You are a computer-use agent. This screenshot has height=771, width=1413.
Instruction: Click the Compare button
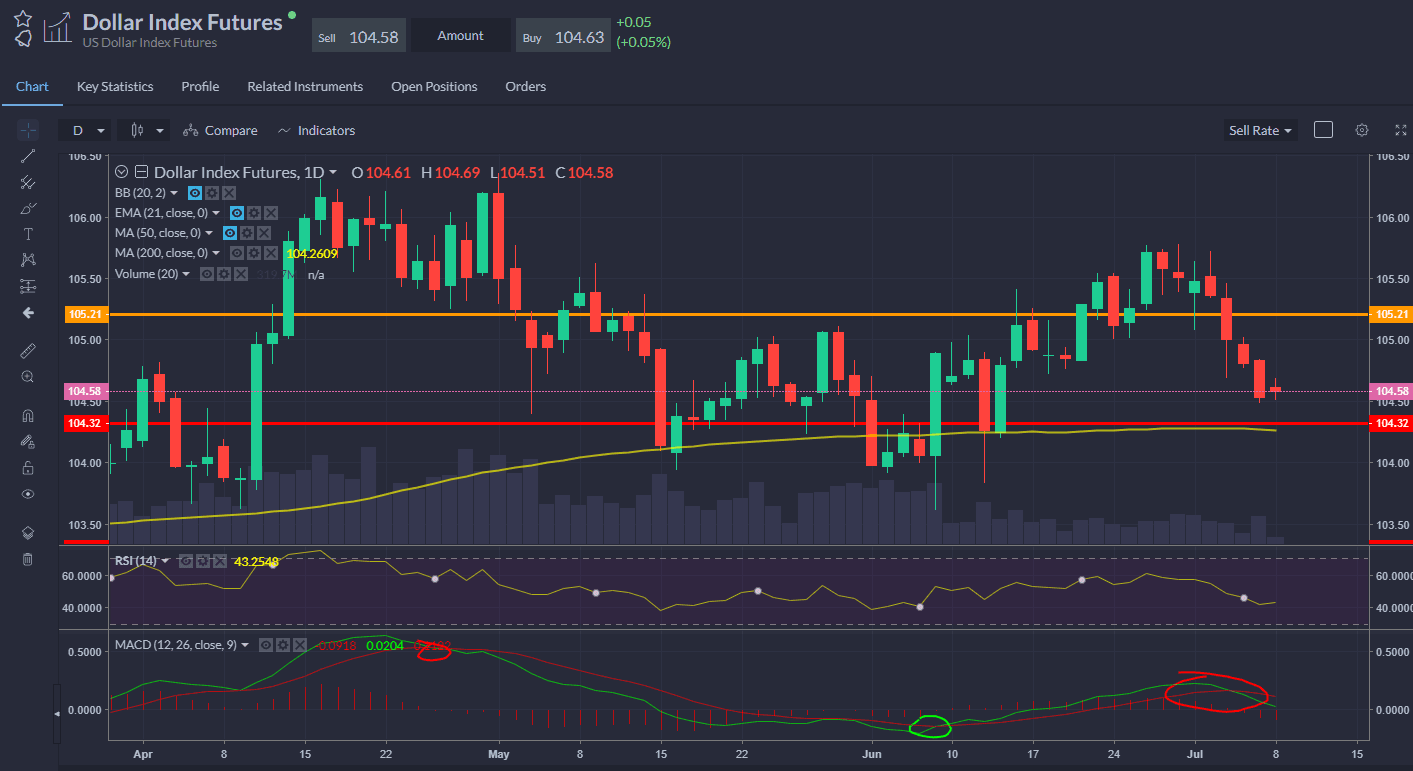click(x=220, y=130)
